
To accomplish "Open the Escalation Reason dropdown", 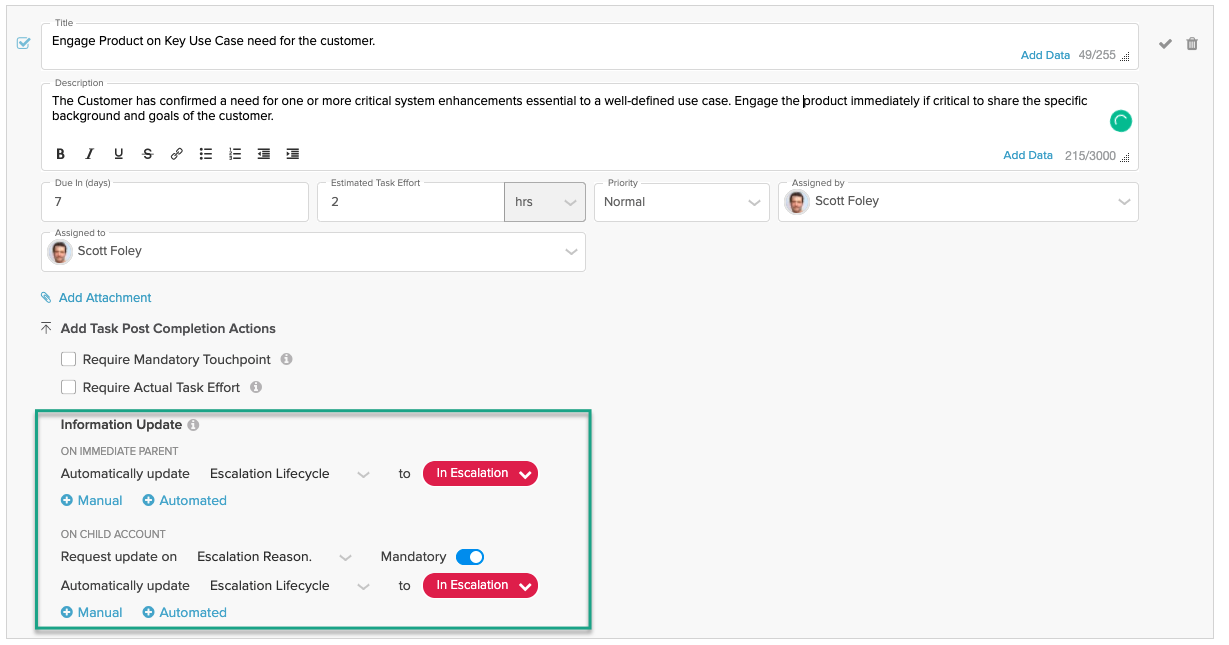I will pyautogui.click(x=274, y=557).
